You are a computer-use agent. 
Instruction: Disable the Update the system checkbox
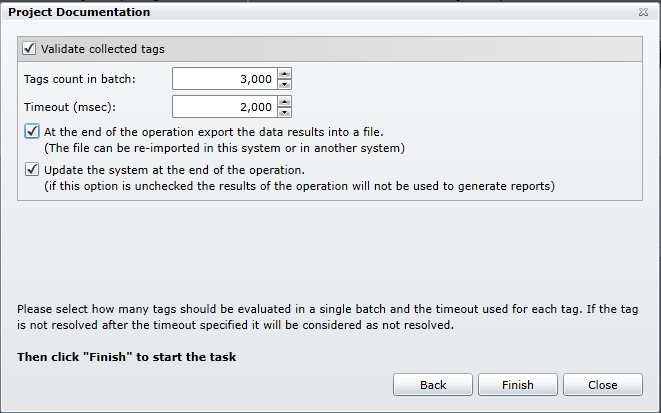(x=34, y=169)
